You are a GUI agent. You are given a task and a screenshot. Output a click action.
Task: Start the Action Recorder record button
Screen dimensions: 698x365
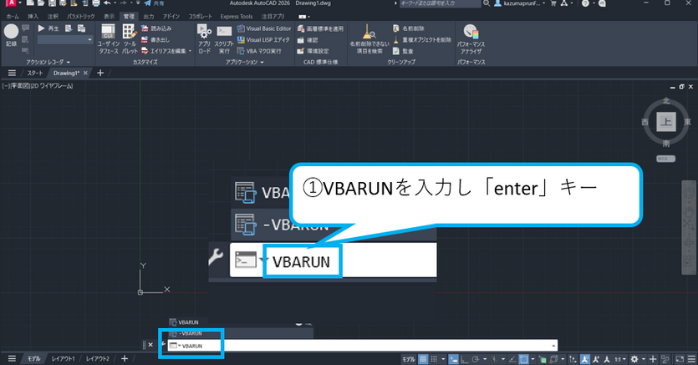(x=11, y=35)
